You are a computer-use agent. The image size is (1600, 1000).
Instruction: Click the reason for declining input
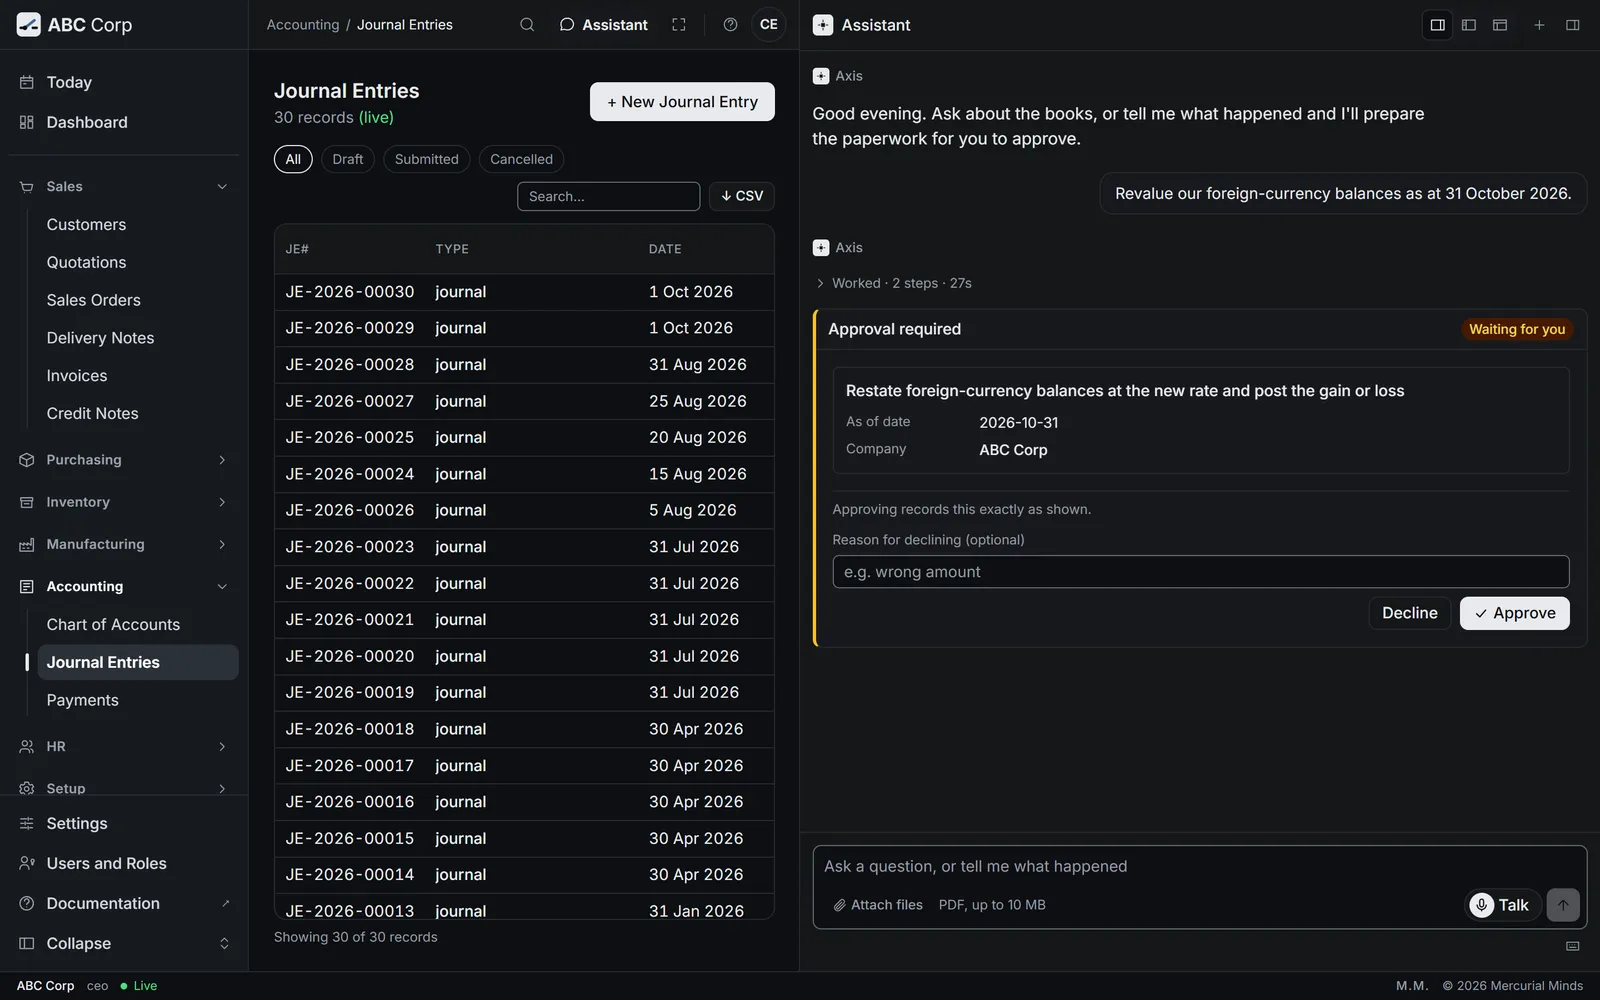click(x=1200, y=572)
